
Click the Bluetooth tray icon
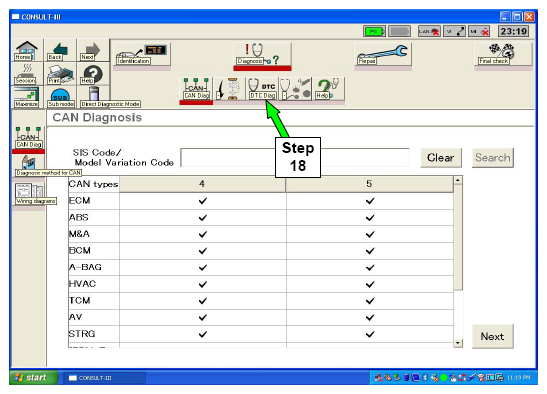[425, 377]
